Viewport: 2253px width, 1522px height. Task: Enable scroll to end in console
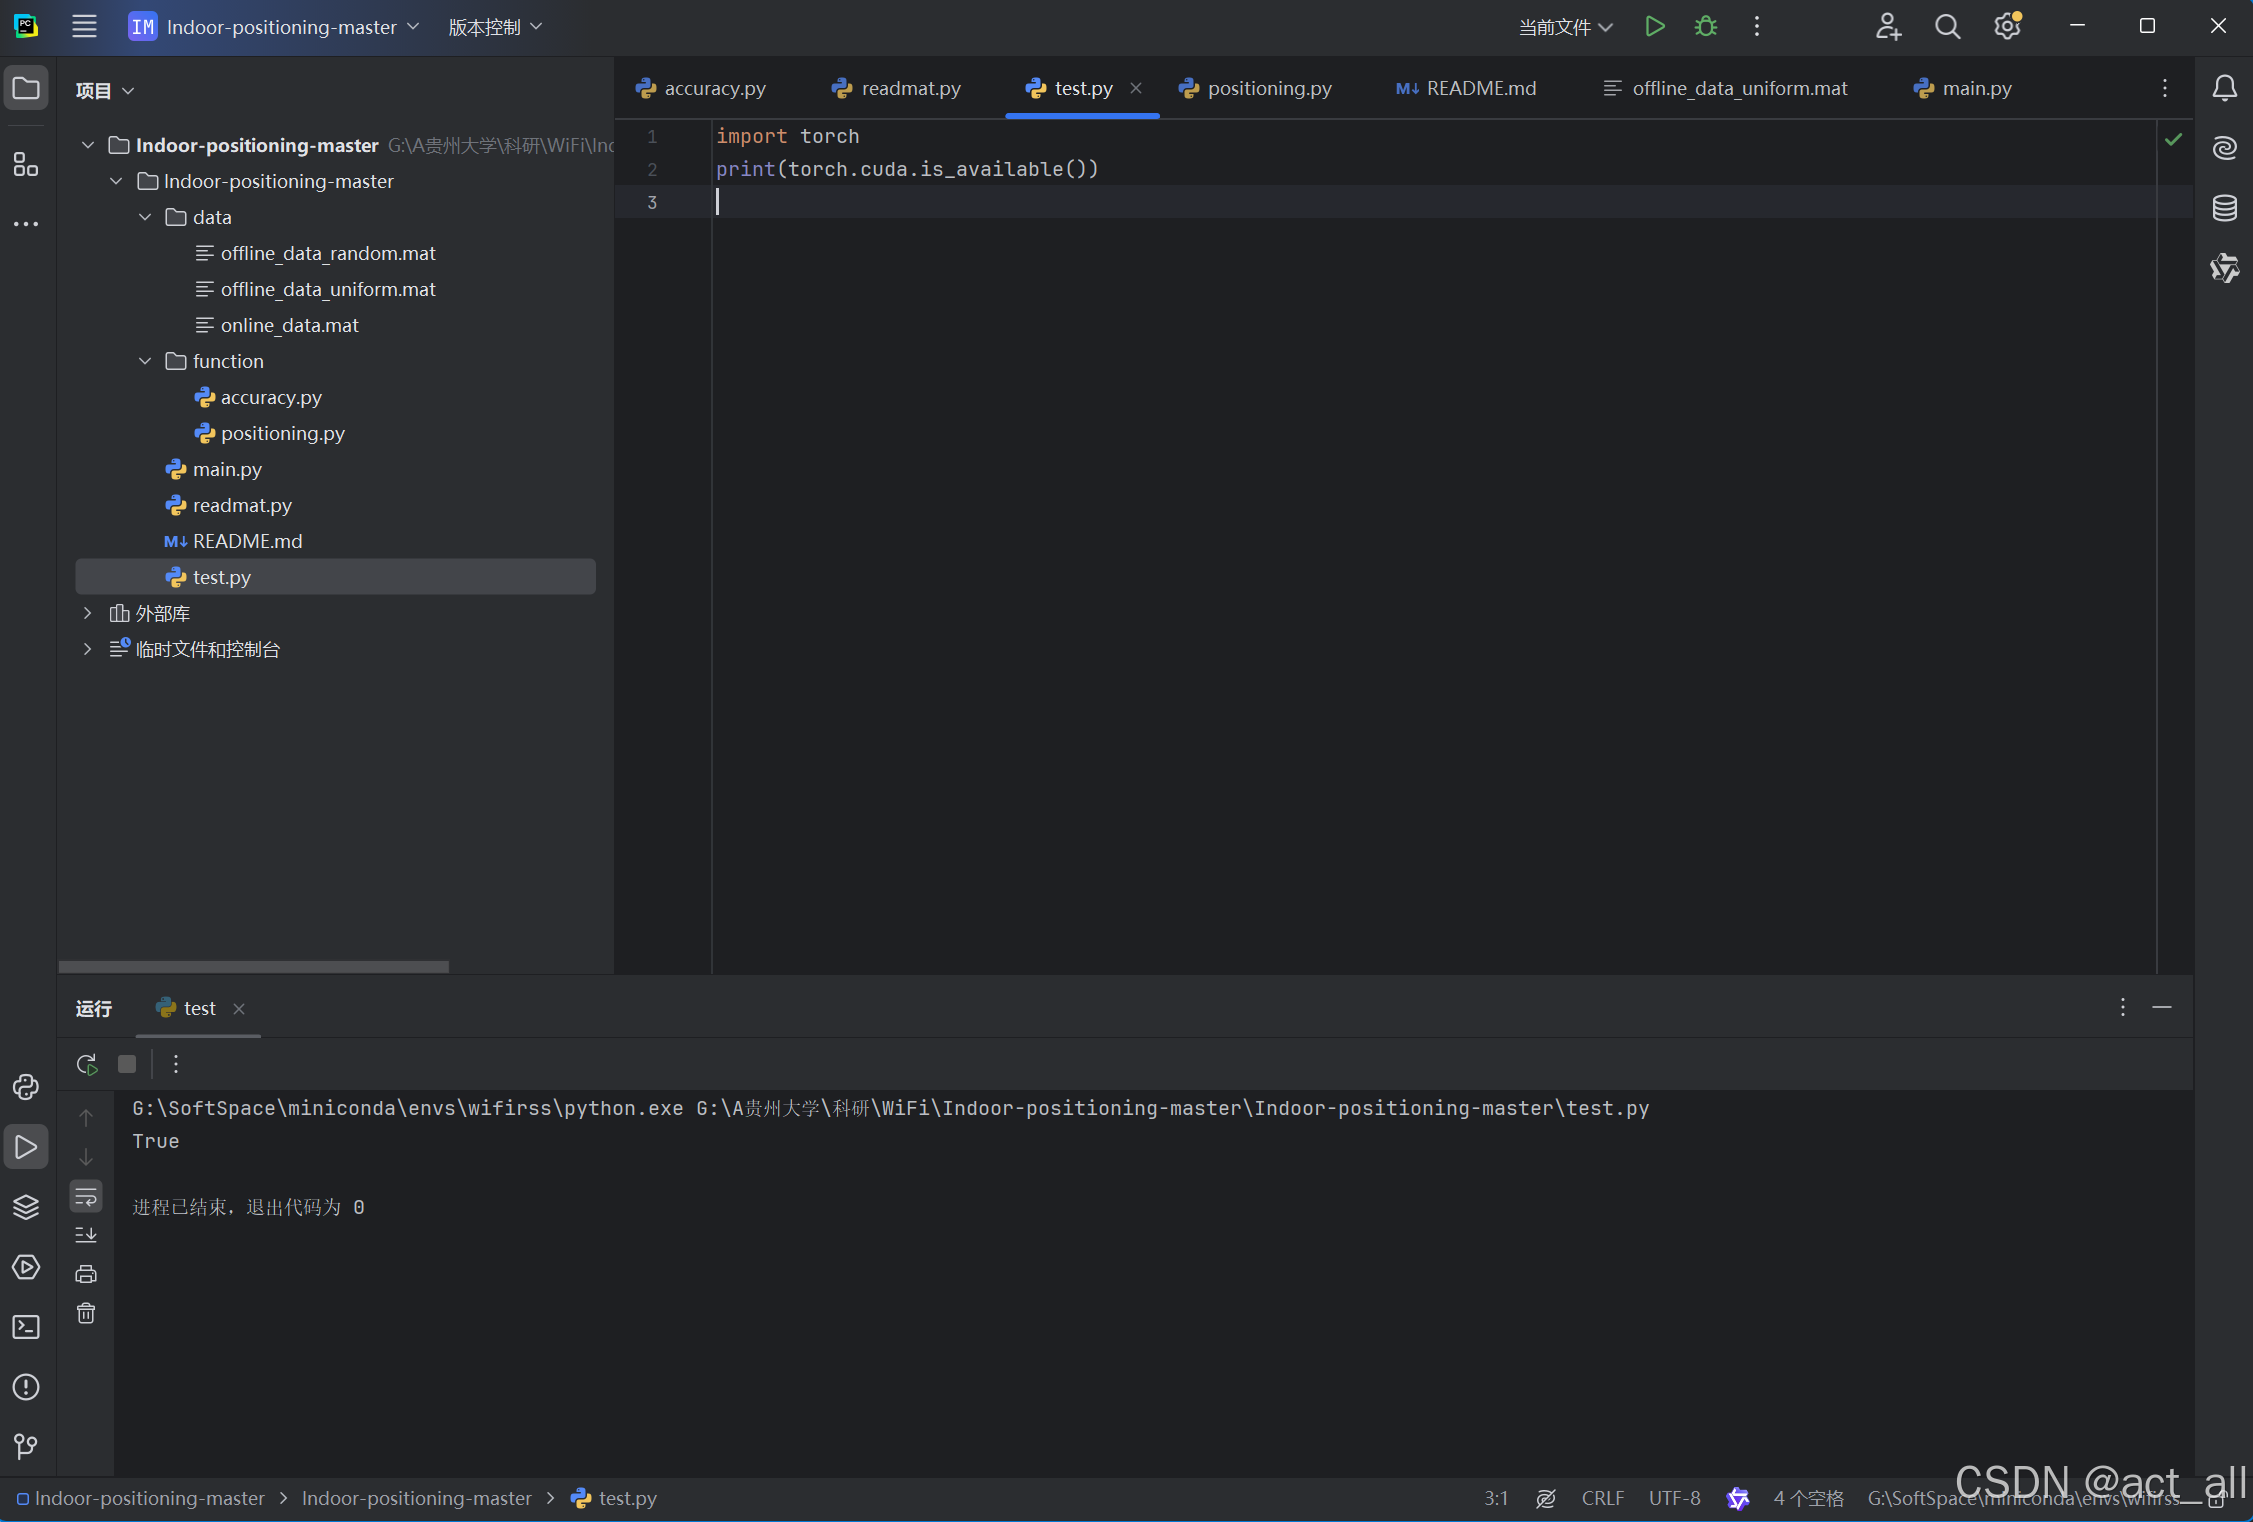[x=86, y=1234]
